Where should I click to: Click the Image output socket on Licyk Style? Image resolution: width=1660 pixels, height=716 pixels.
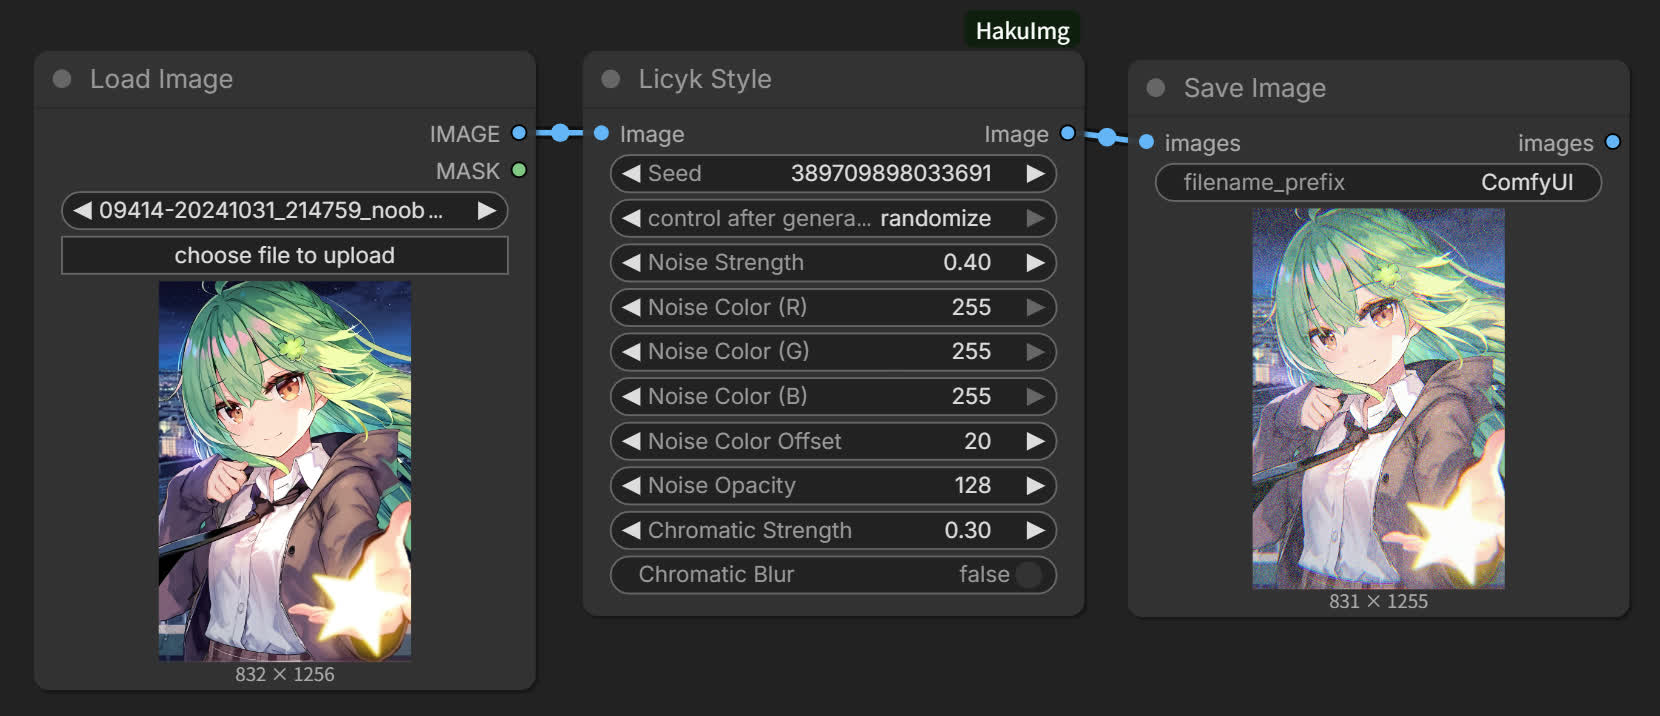coord(1068,133)
